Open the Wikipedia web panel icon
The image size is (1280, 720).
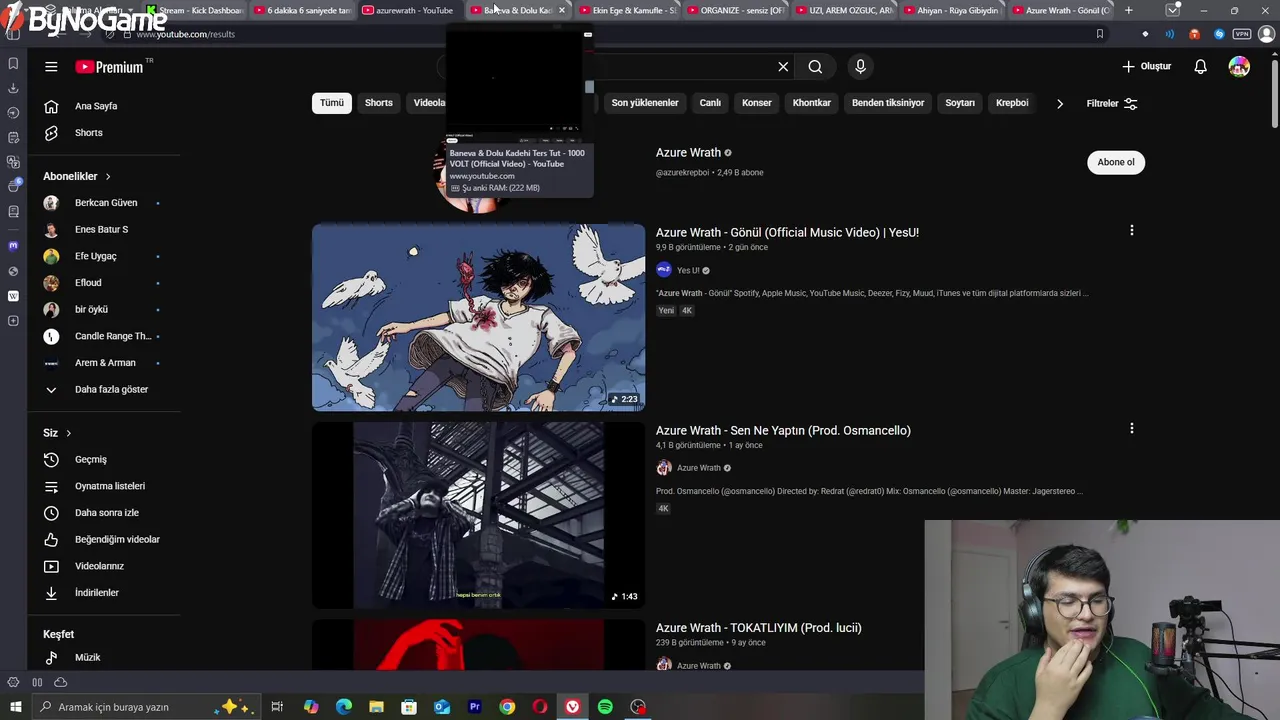(x=13, y=296)
